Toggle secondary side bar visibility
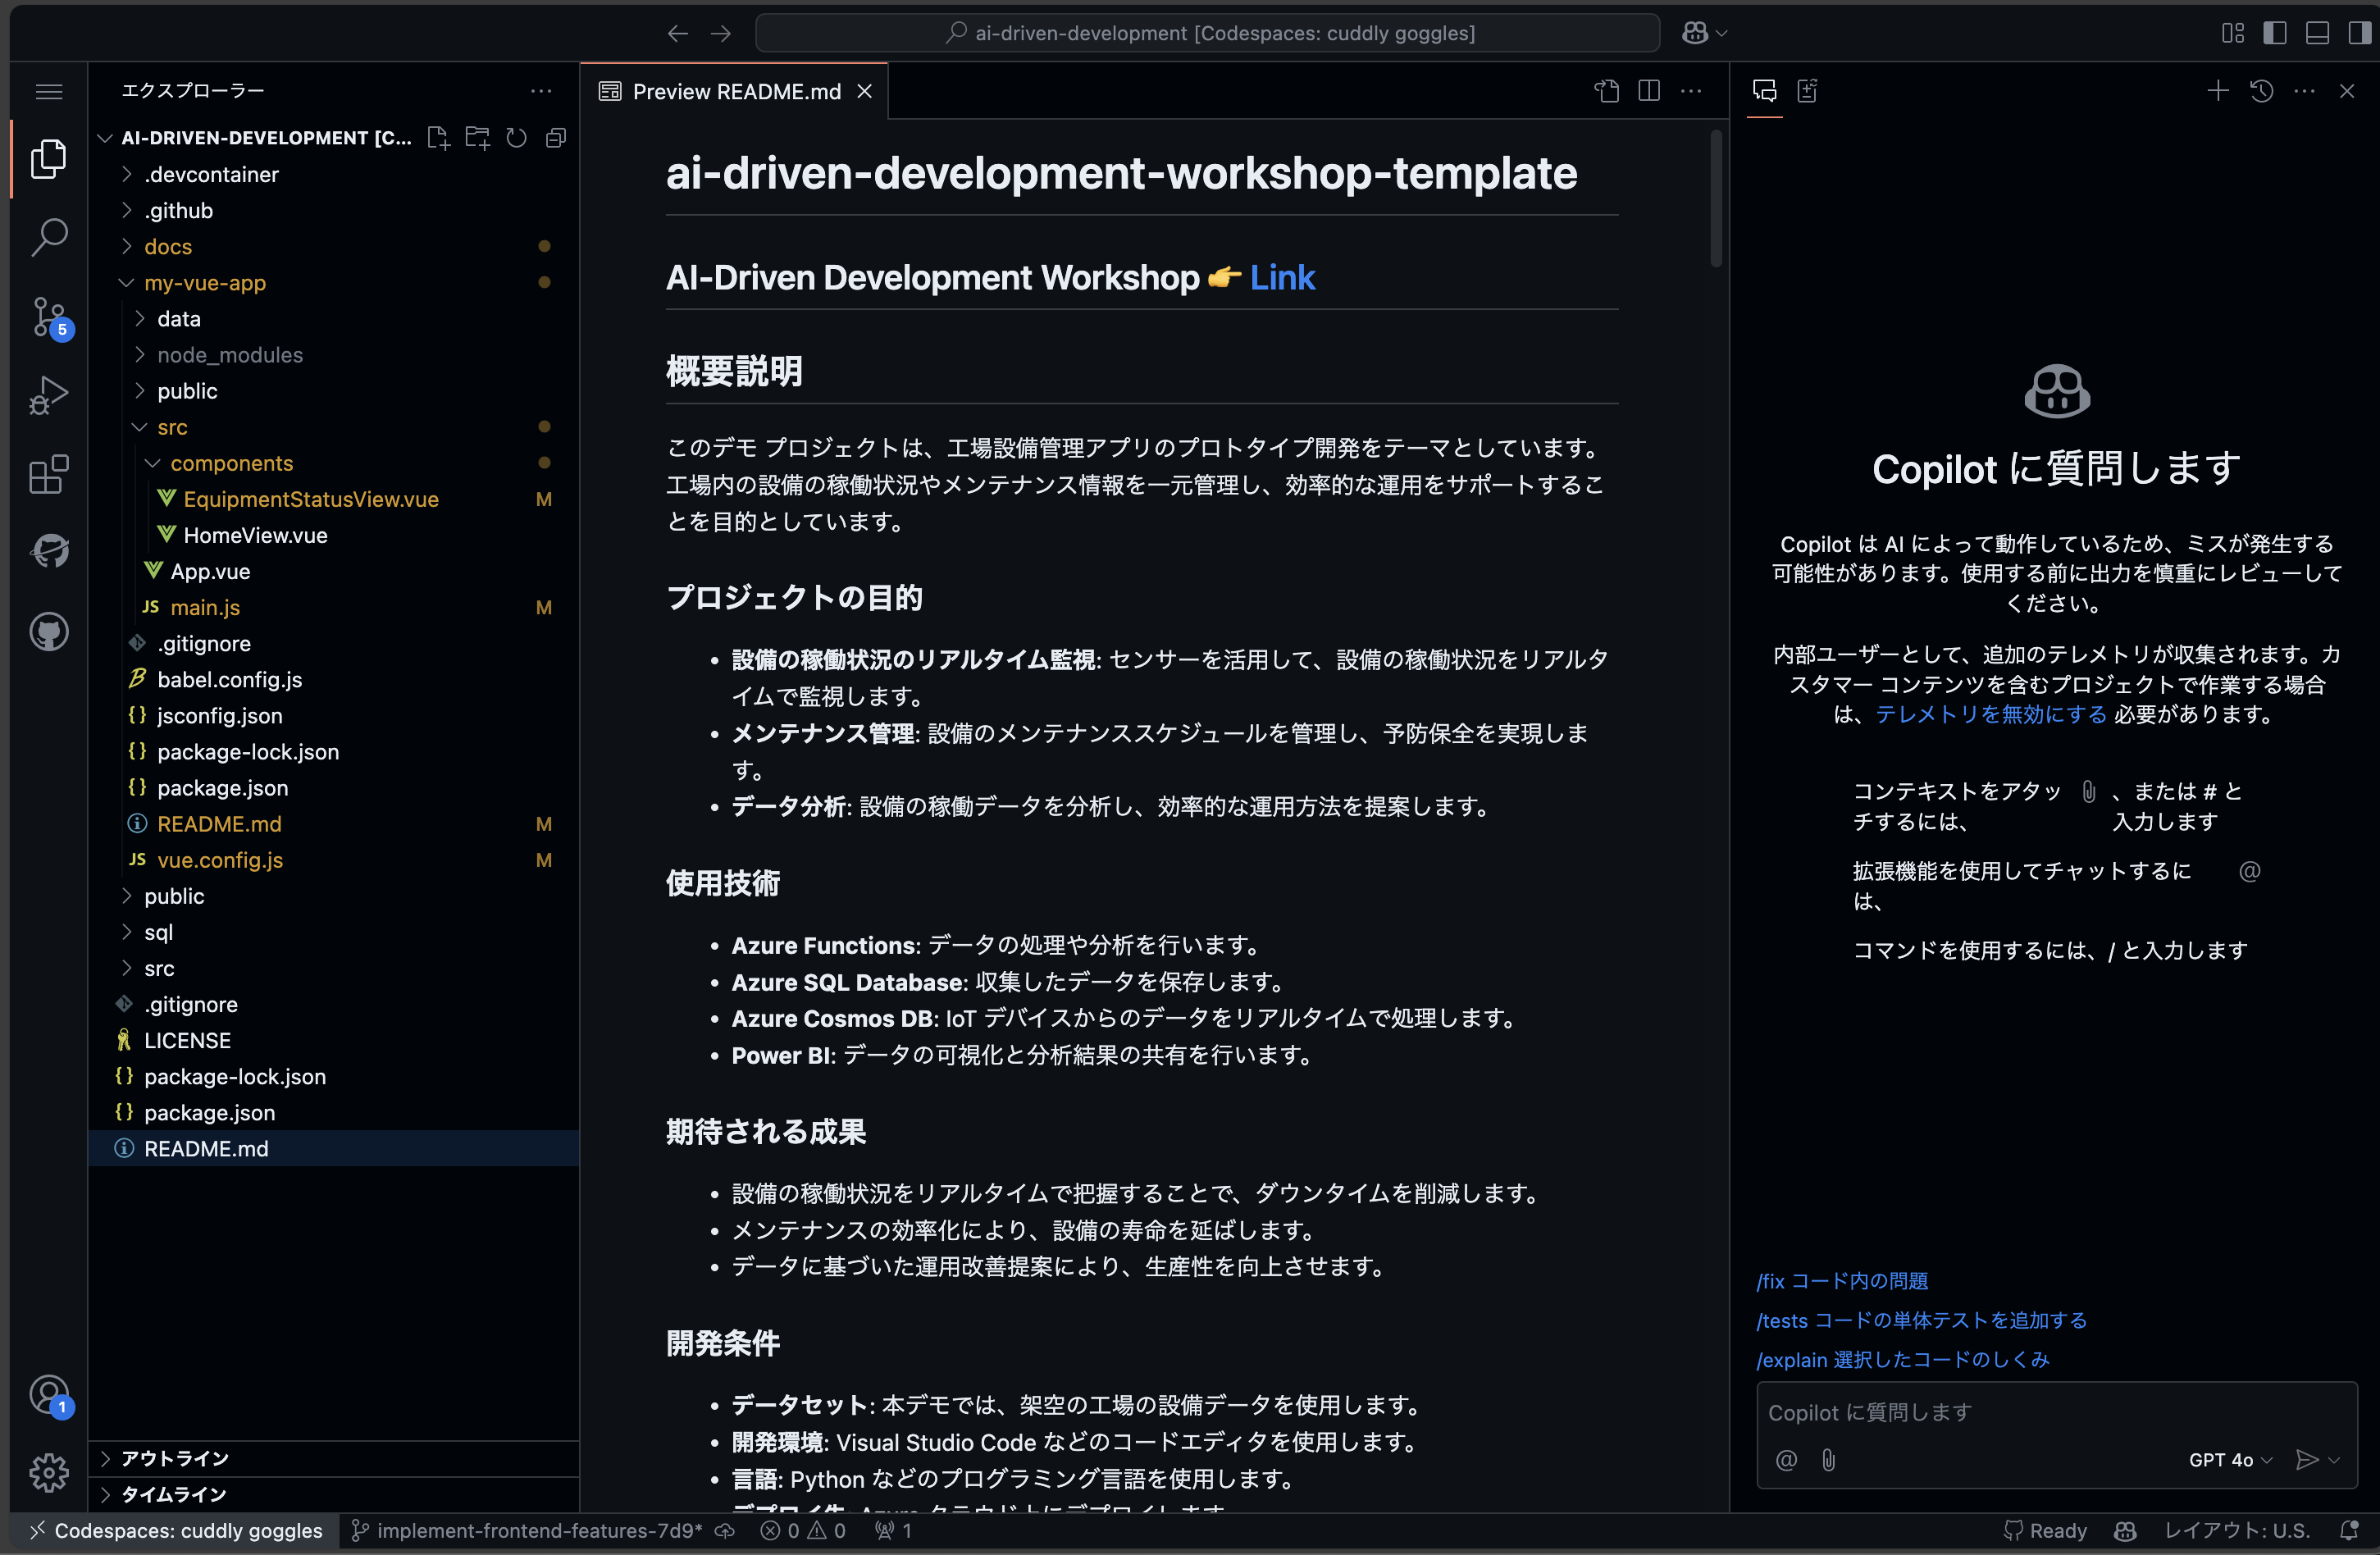The width and height of the screenshot is (2380, 1555). coord(2359,33)
